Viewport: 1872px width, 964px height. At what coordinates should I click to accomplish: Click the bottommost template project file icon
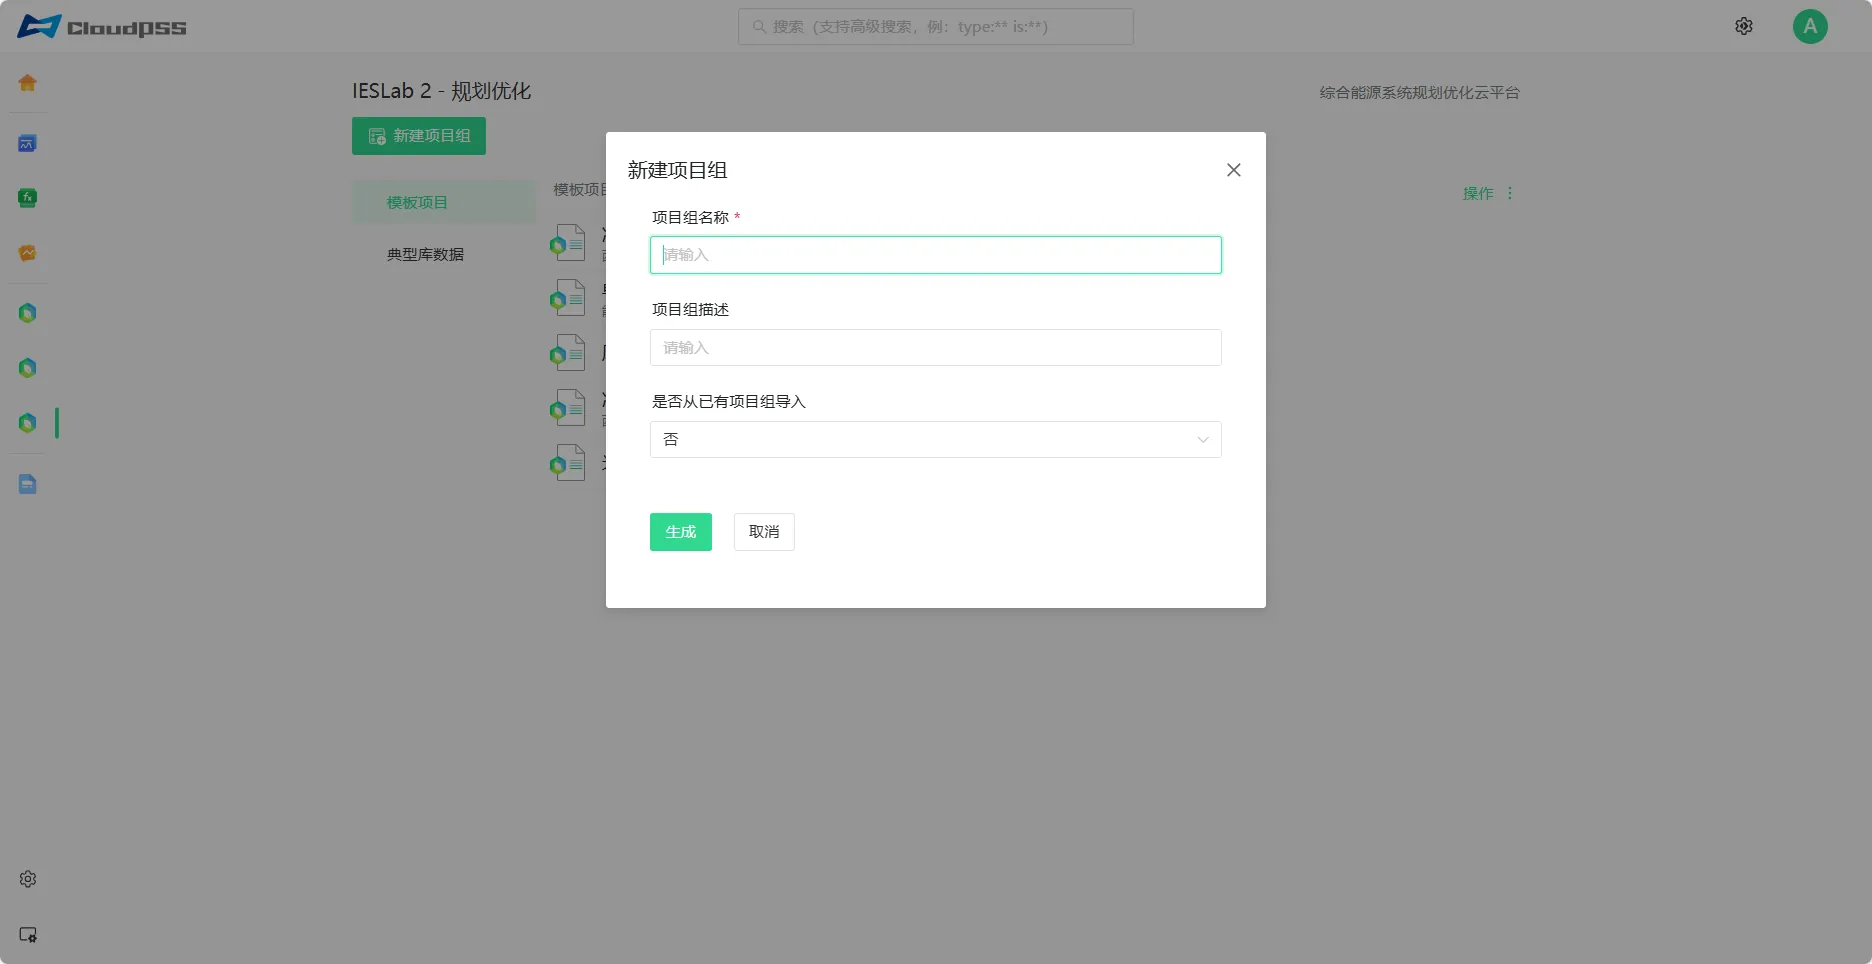point(568,463)
